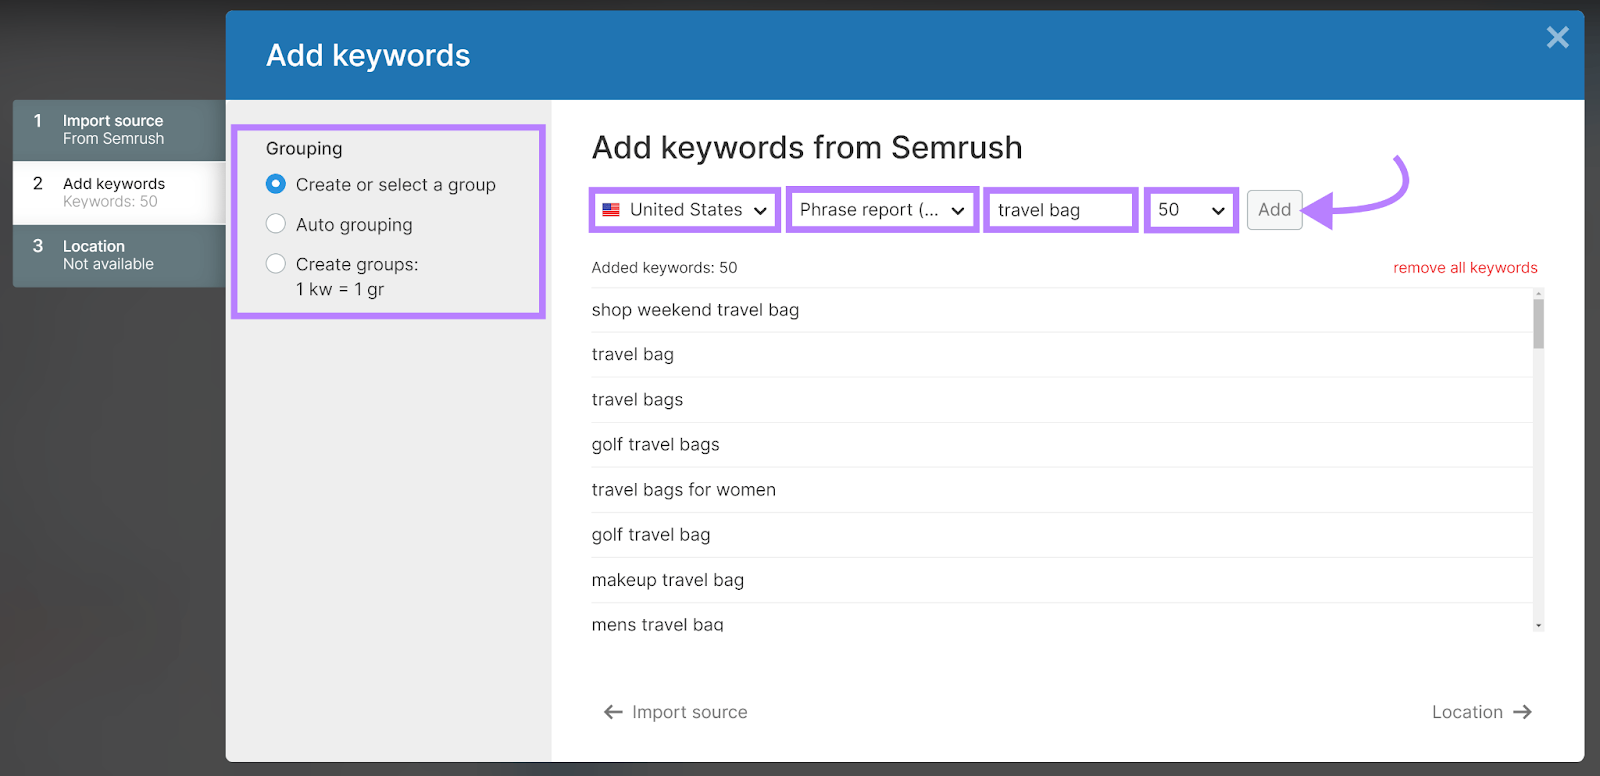The width and height of the screenshot is (1600, 776).
Task: Select Create or select a group option
Action: point(276,184)
